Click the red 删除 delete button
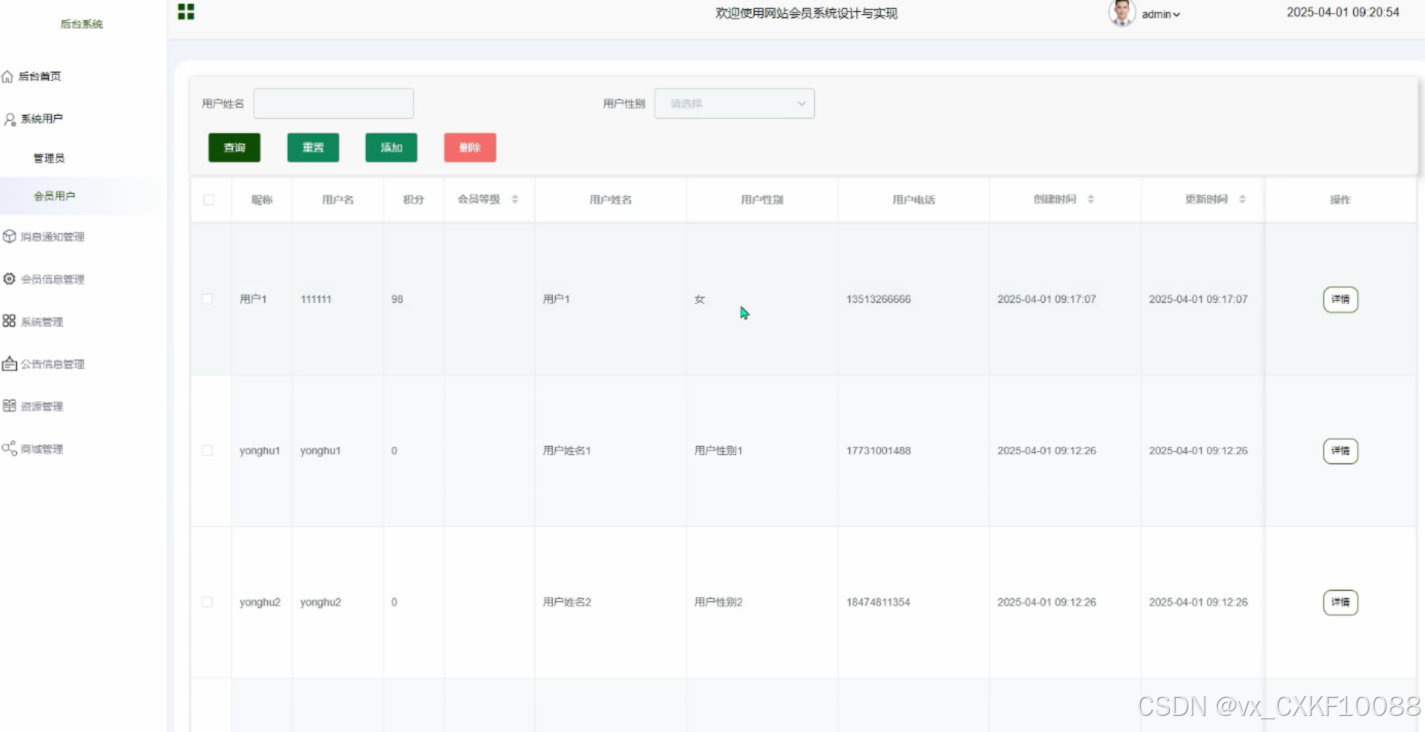Image resolution: width=1425 pixels, height=732 pixels. pyautogui.click(x=470, y=148)
